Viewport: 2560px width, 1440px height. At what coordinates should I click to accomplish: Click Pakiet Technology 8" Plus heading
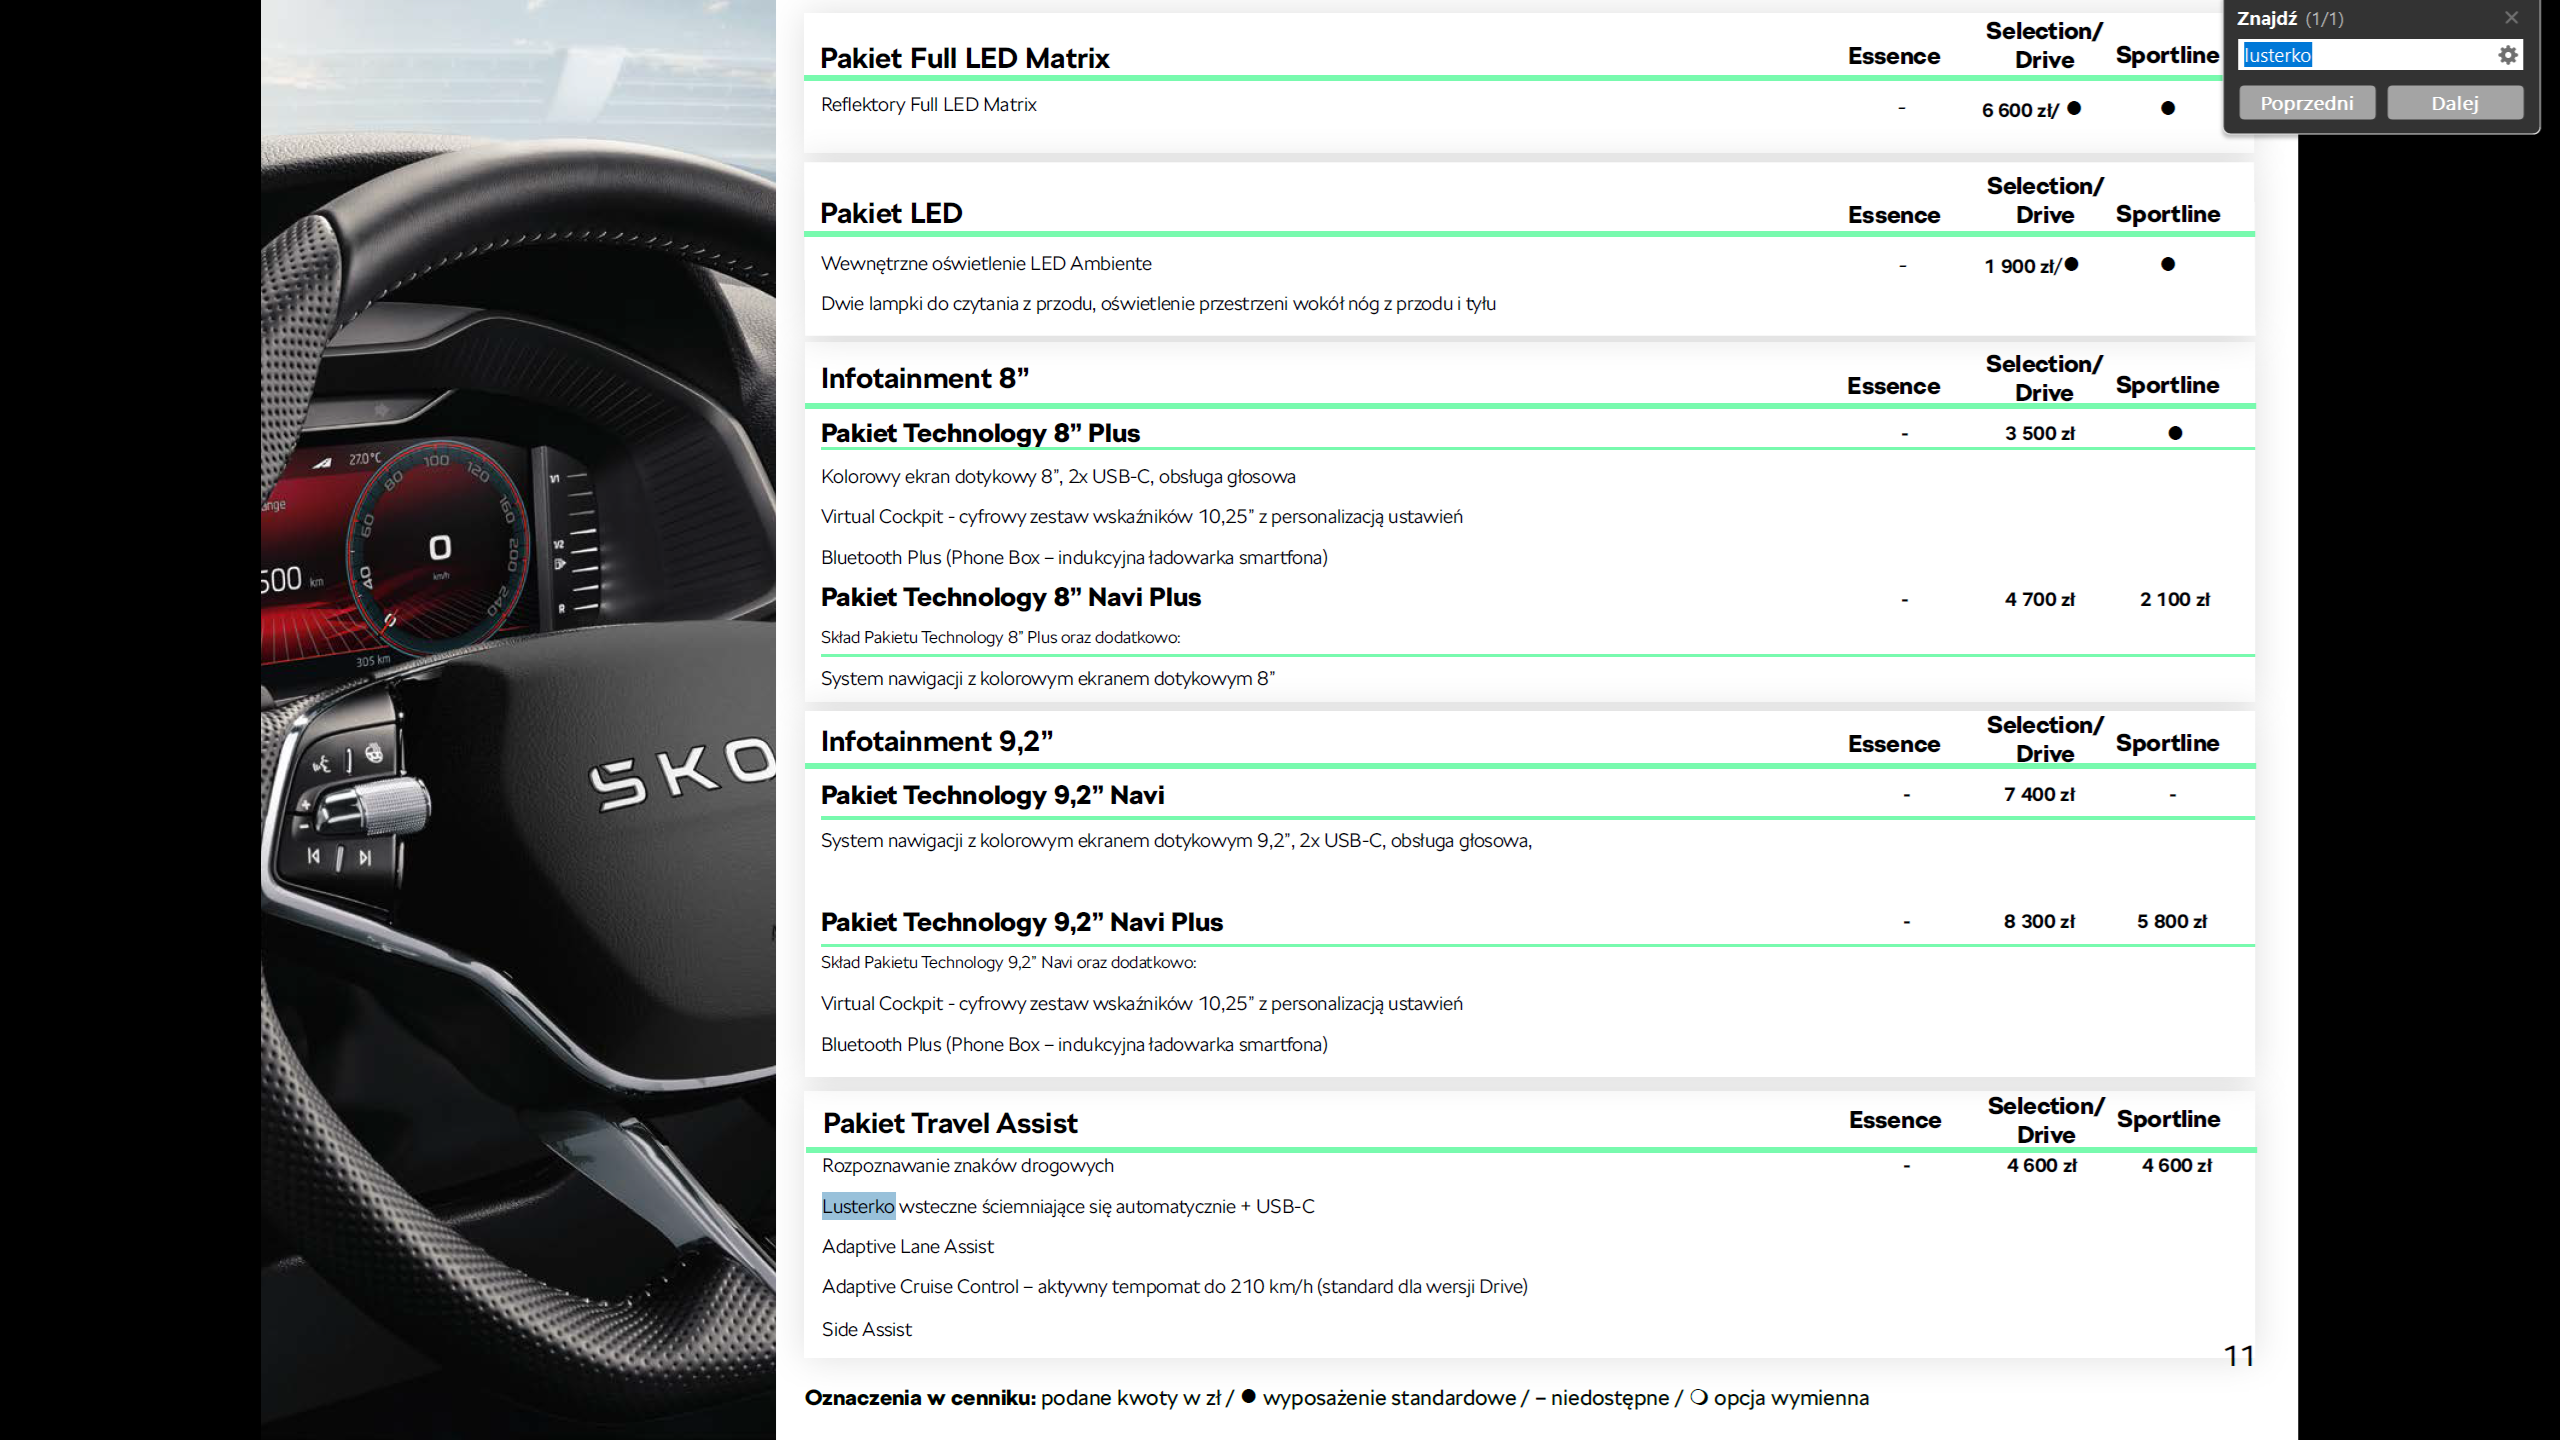point(980,433)
